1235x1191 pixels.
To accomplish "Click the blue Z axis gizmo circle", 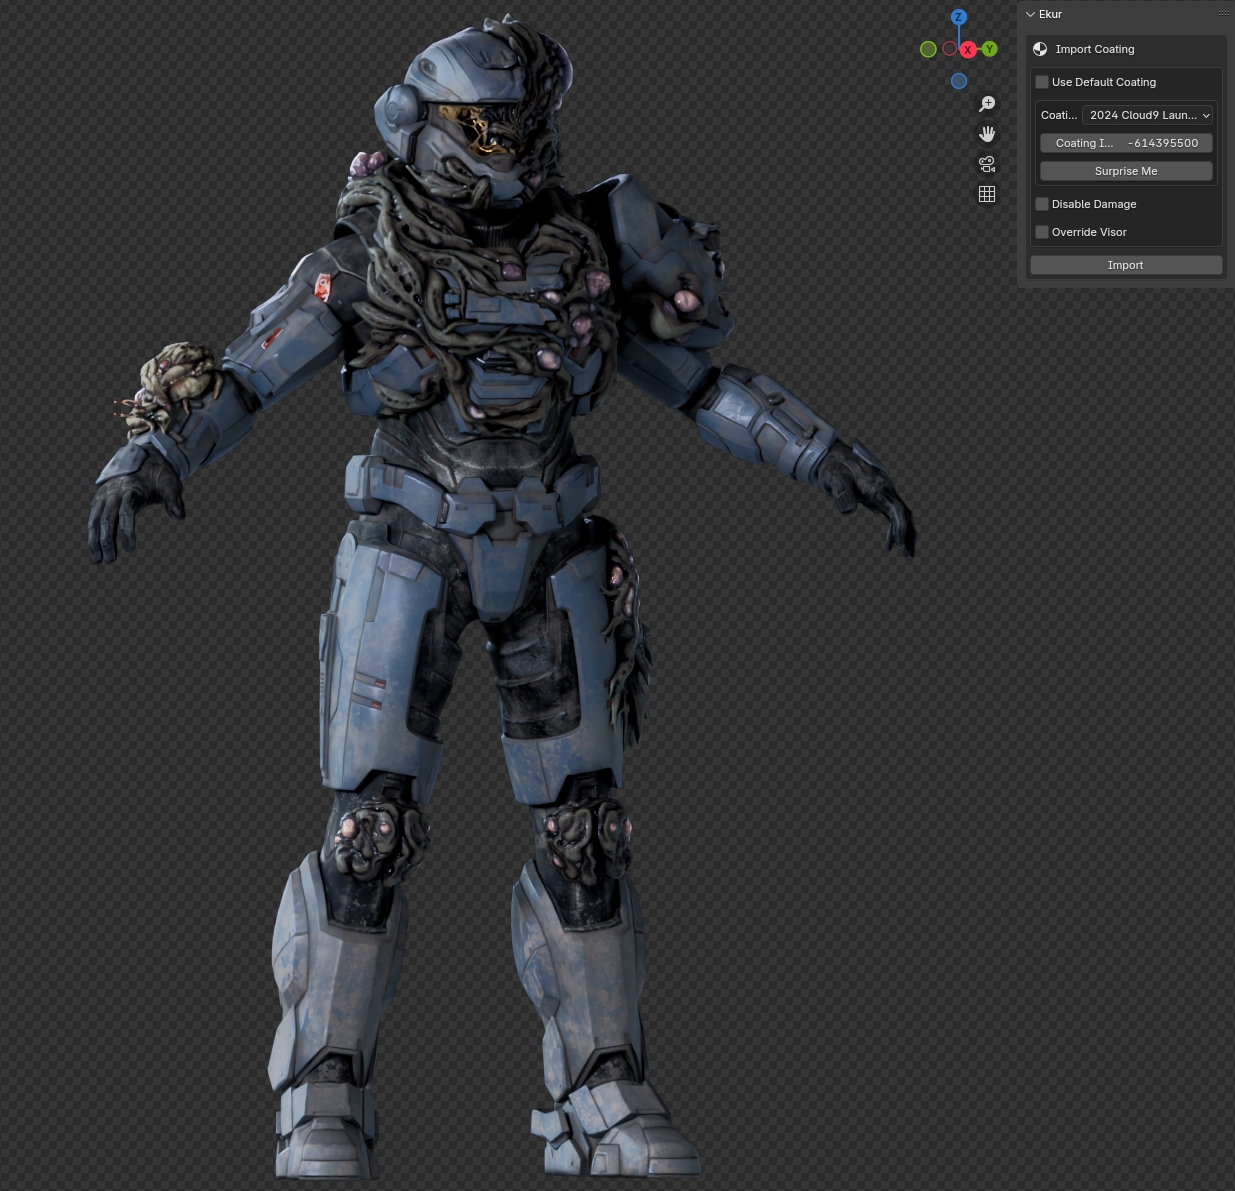I will [958, 17].
